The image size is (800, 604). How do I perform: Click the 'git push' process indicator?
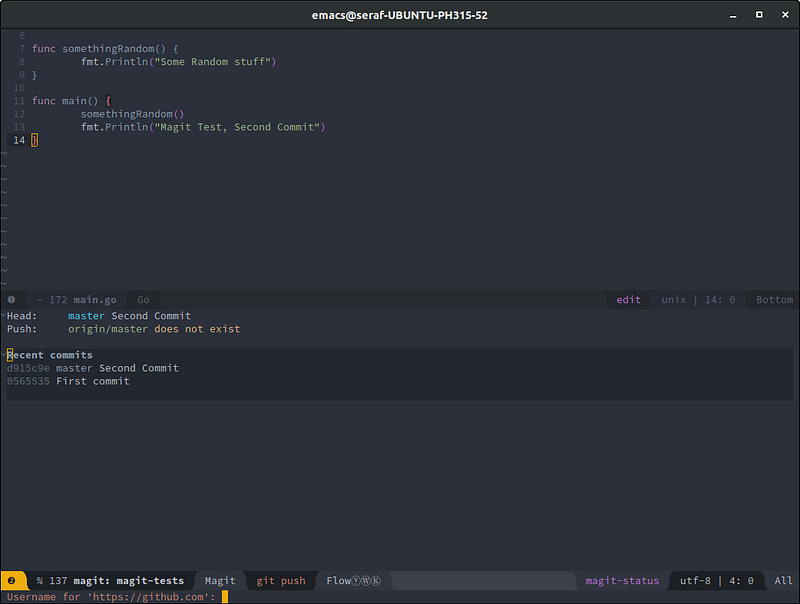[281, 580]
